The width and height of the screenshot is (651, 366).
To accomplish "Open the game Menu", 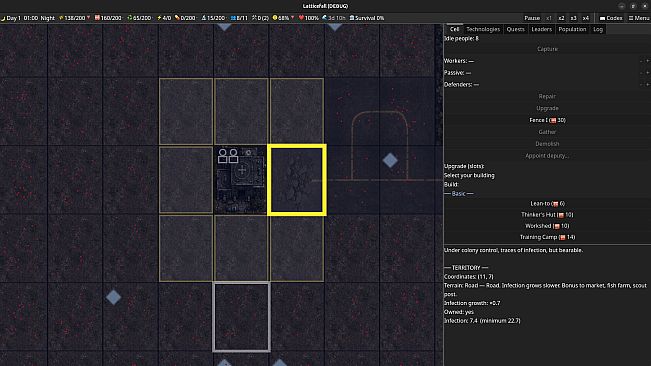I will (639, 18).
